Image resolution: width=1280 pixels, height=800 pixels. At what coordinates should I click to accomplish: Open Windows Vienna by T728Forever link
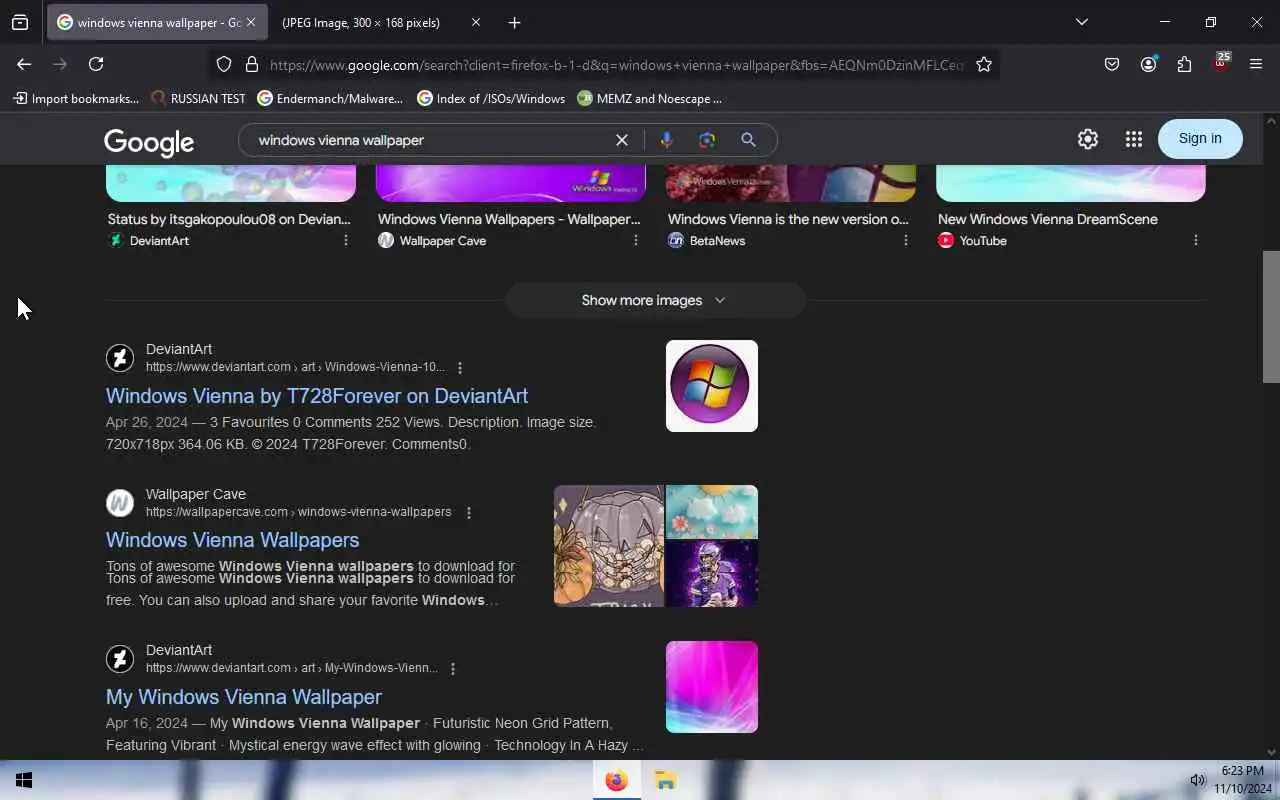click(x=317, y=396)
